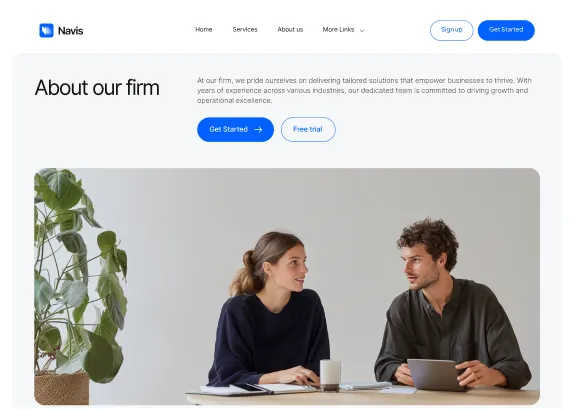
Task: Click the outlined Signup button
Action: (x=451, y=30)
